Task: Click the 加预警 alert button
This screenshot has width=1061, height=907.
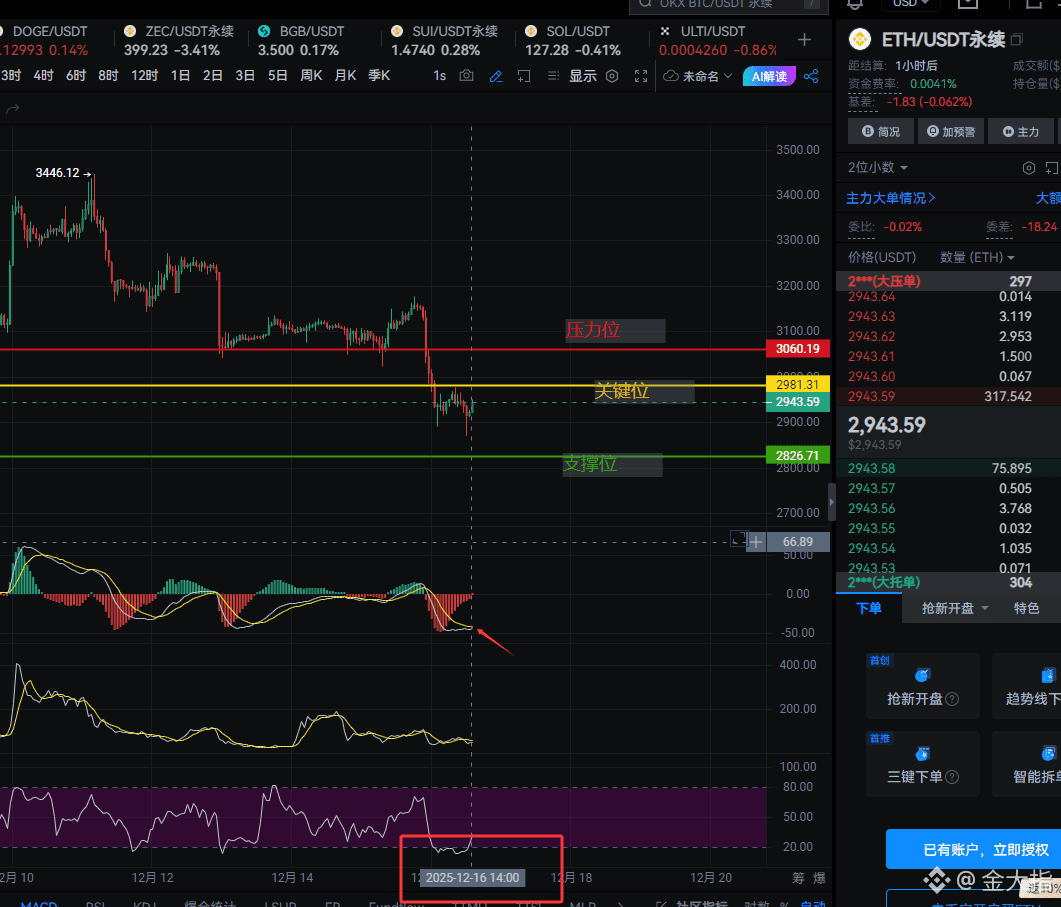Action: coord(951,131)
